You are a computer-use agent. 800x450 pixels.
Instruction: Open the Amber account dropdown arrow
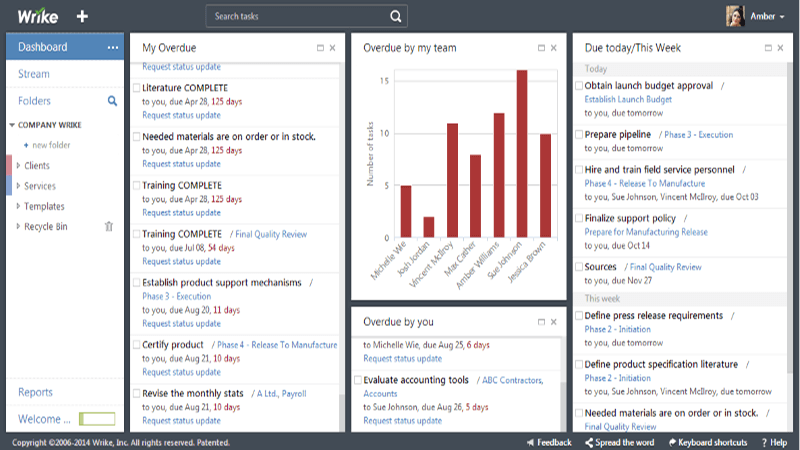[782, 17]
